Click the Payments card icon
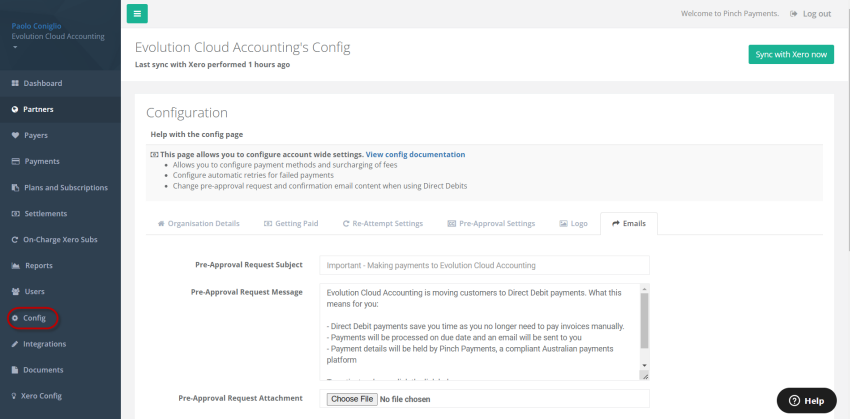This screenshot has height=419, width=850. tap(15, 162)
